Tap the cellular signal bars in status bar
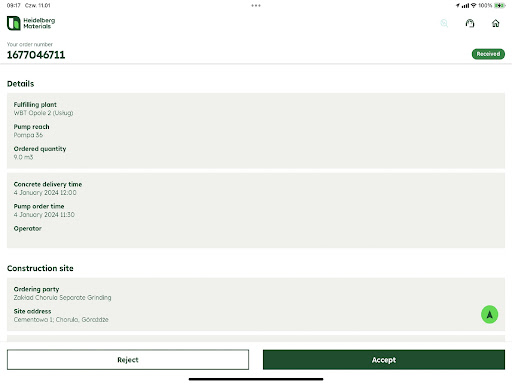512x384 pixels. pos(465,6)
